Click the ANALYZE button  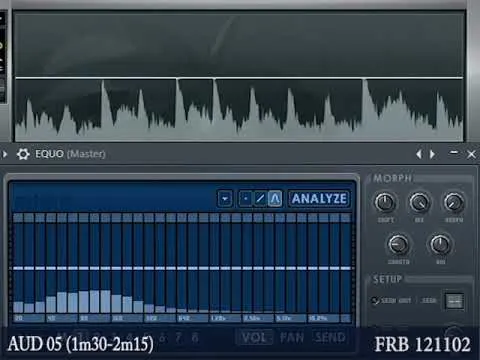pos(319,199)
